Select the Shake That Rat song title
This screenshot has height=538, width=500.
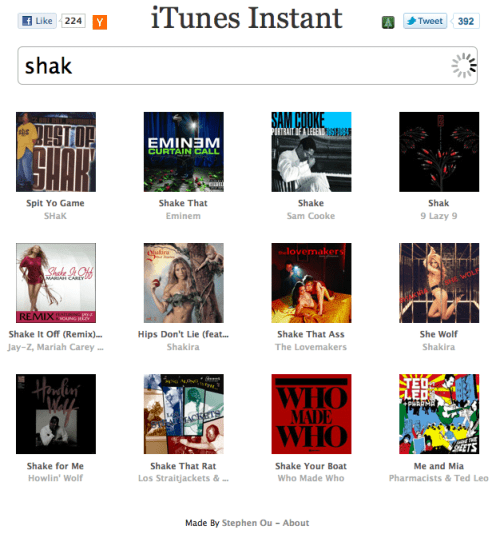pos(183,466)
